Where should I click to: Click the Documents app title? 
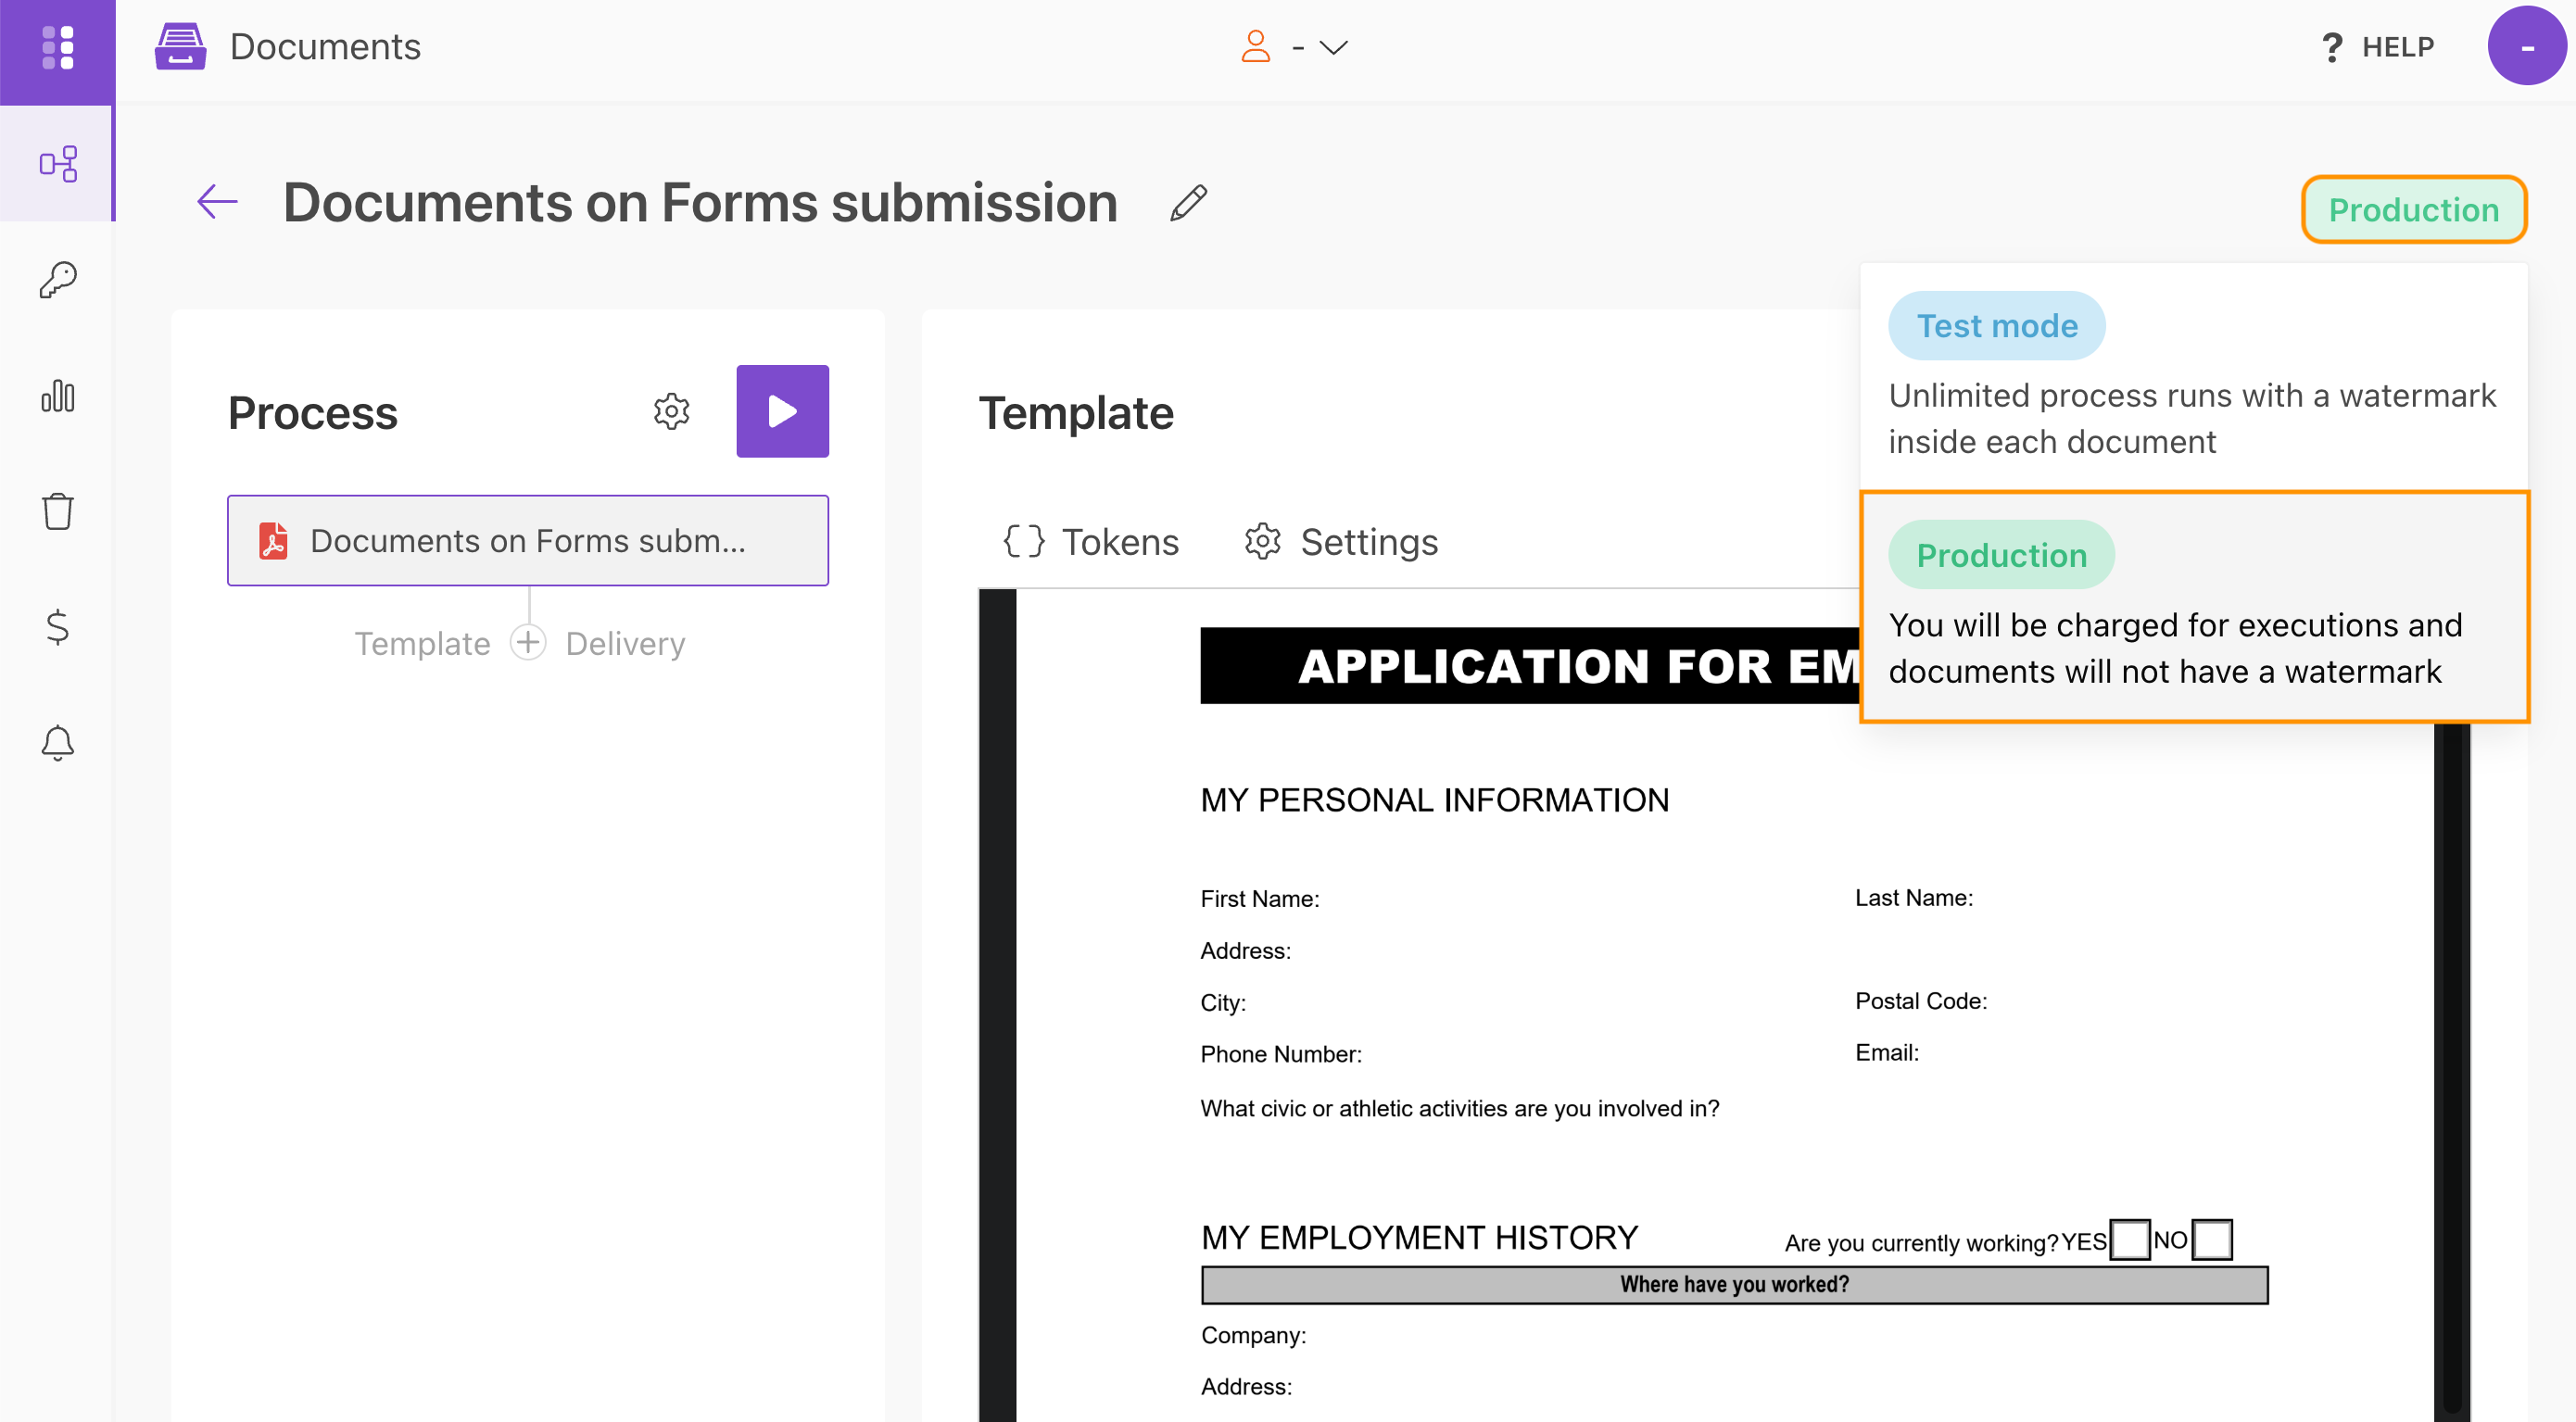click(325, 47)
